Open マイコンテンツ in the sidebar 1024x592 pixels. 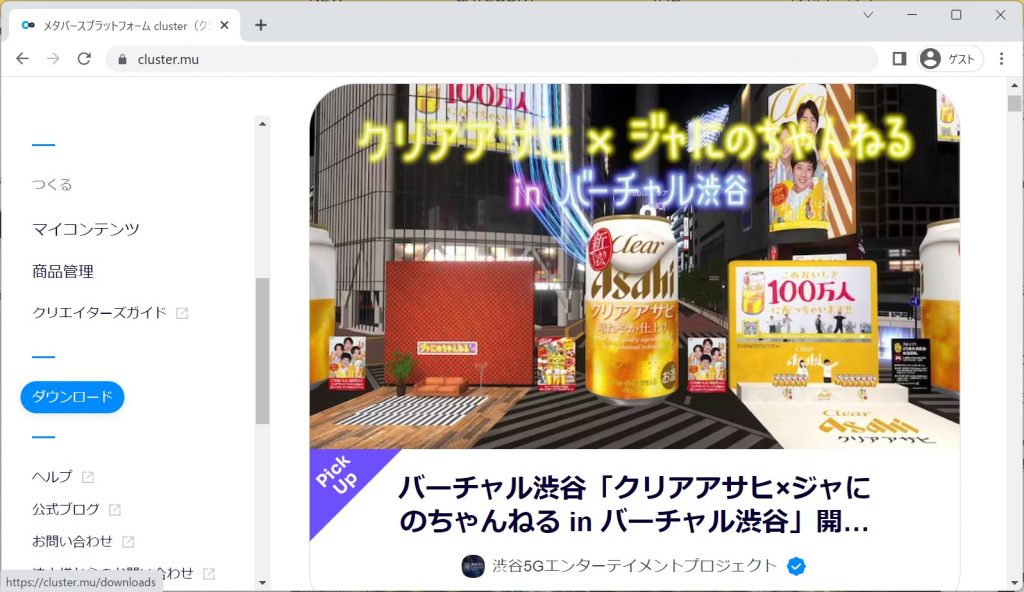86,229
